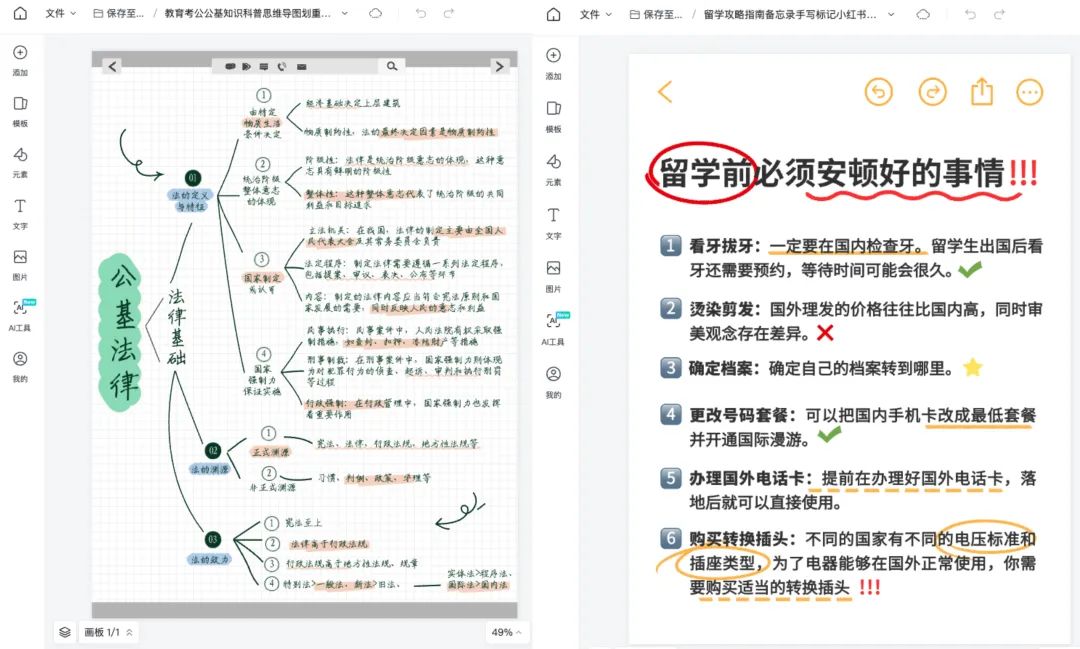Redo in the left window toolbar
This screenshot has width=1080, height=649.
pos(448,13)
